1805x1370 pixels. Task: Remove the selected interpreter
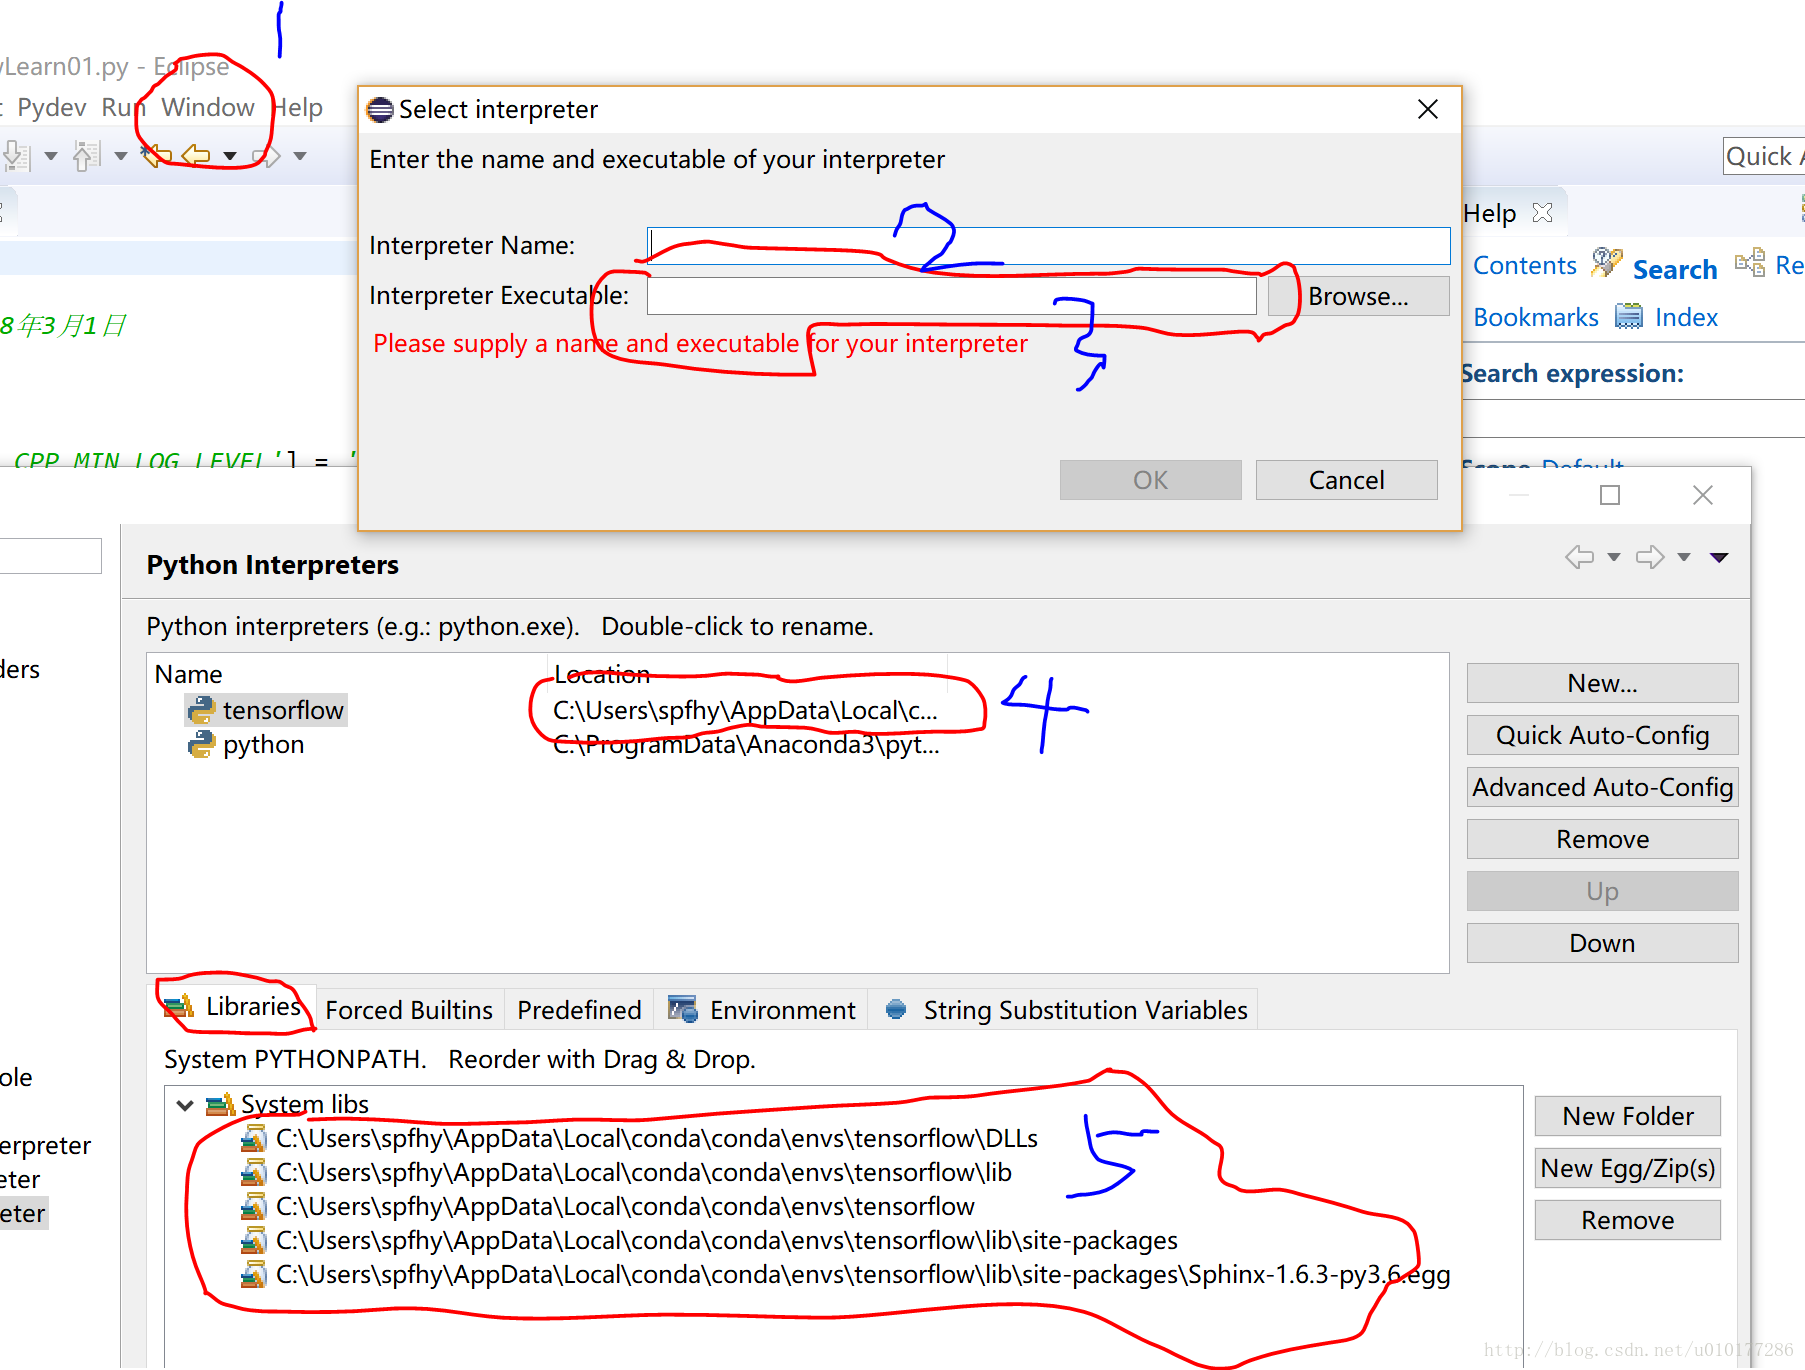tap(1602, 839)
